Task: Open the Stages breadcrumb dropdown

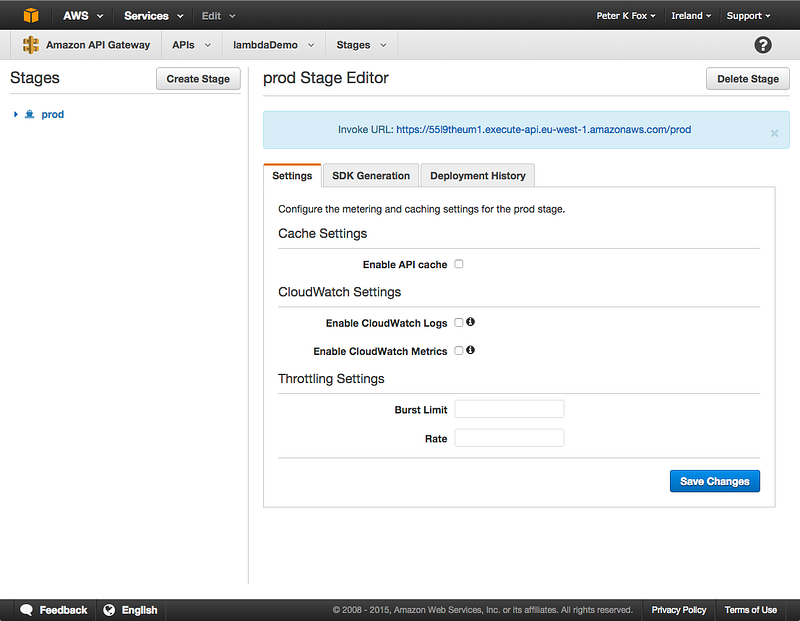Action: click(361, 45)
